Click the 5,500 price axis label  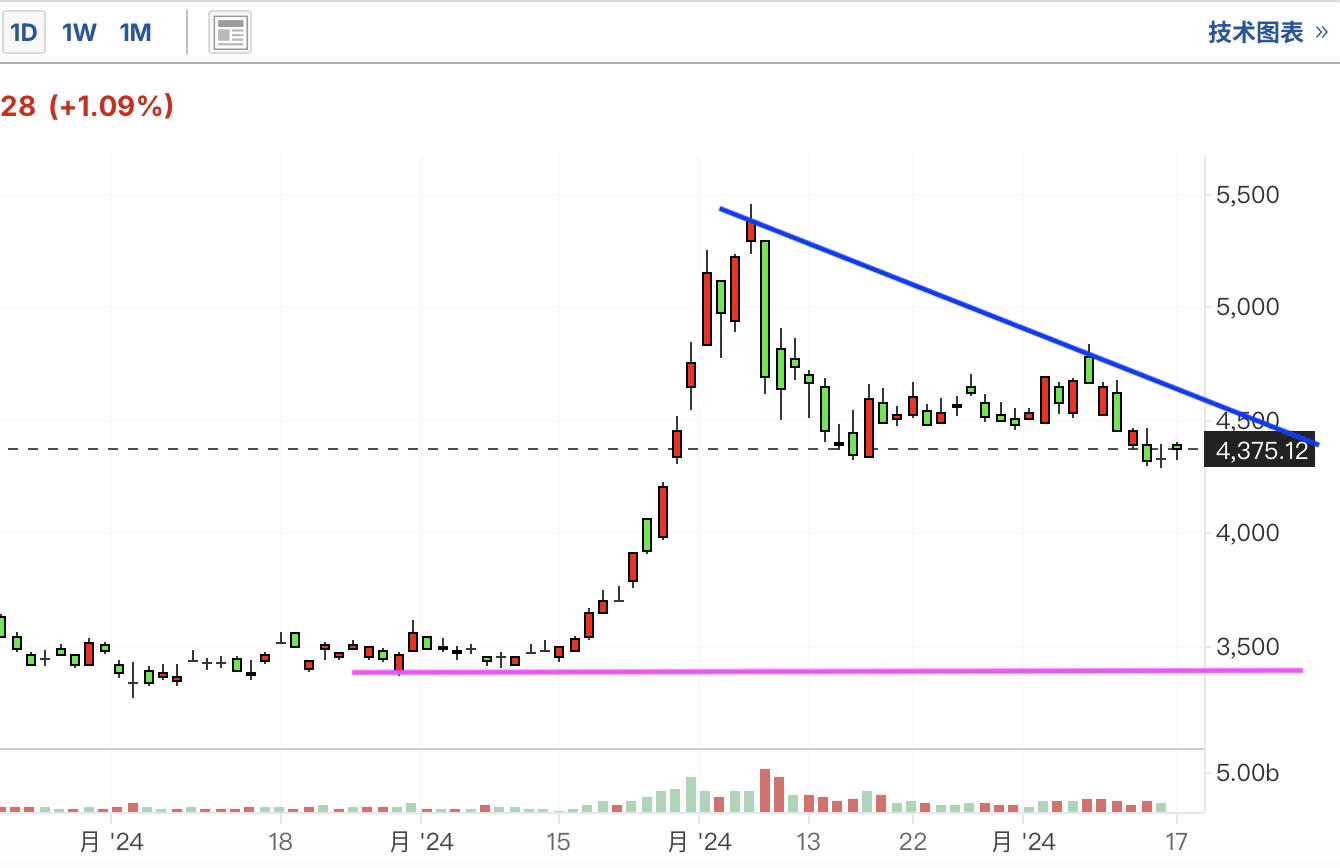point(1247,194)
